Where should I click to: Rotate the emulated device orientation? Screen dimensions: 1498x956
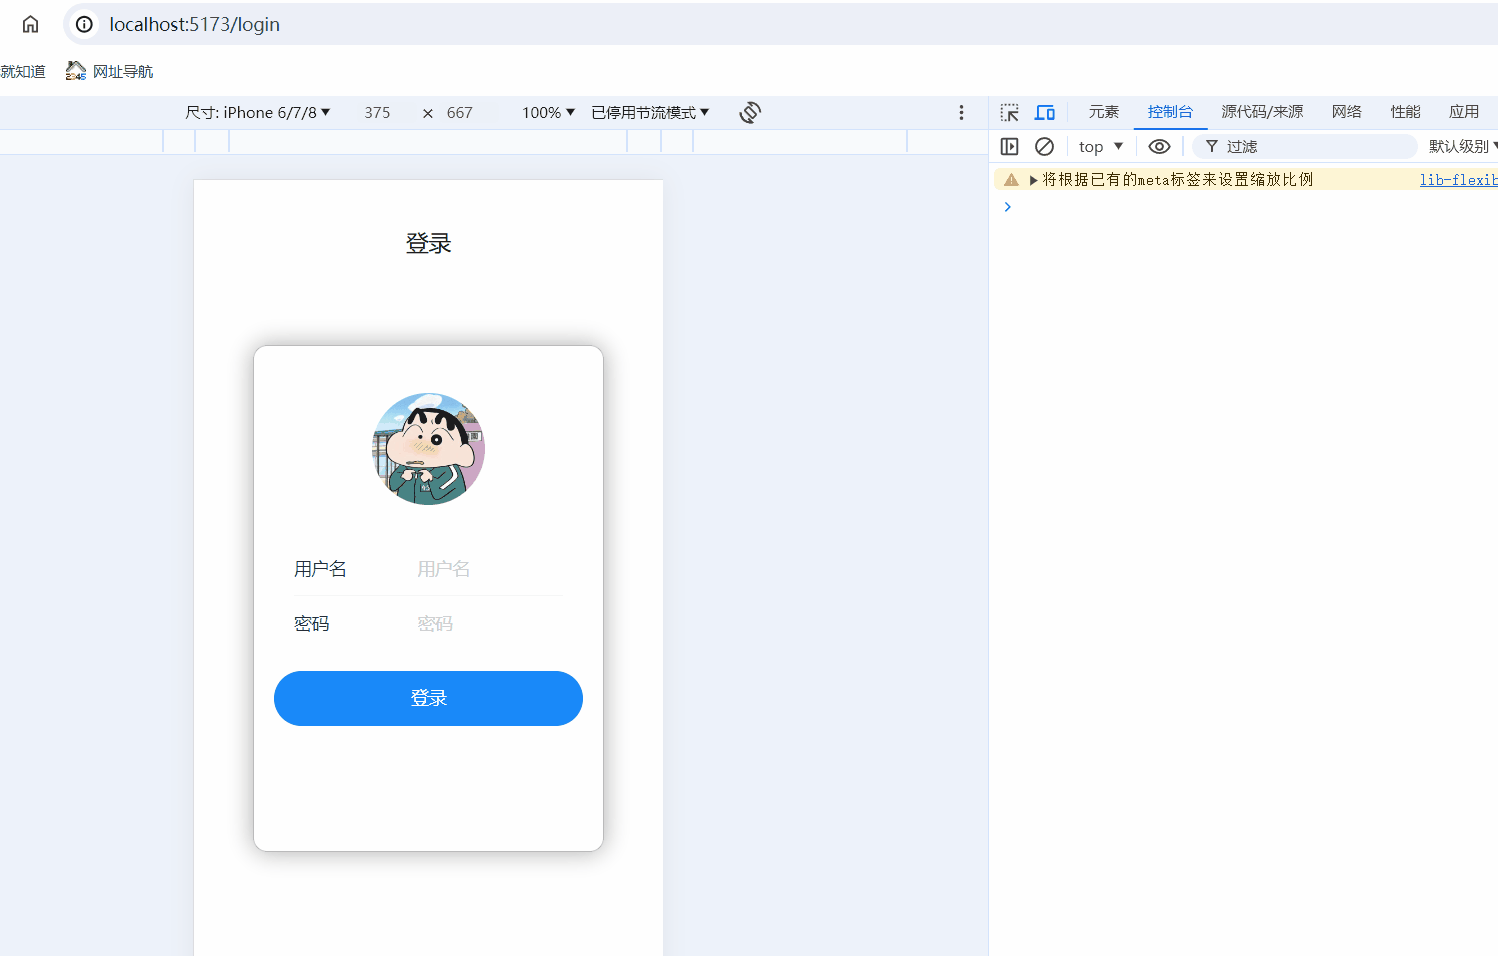[749, 112]
